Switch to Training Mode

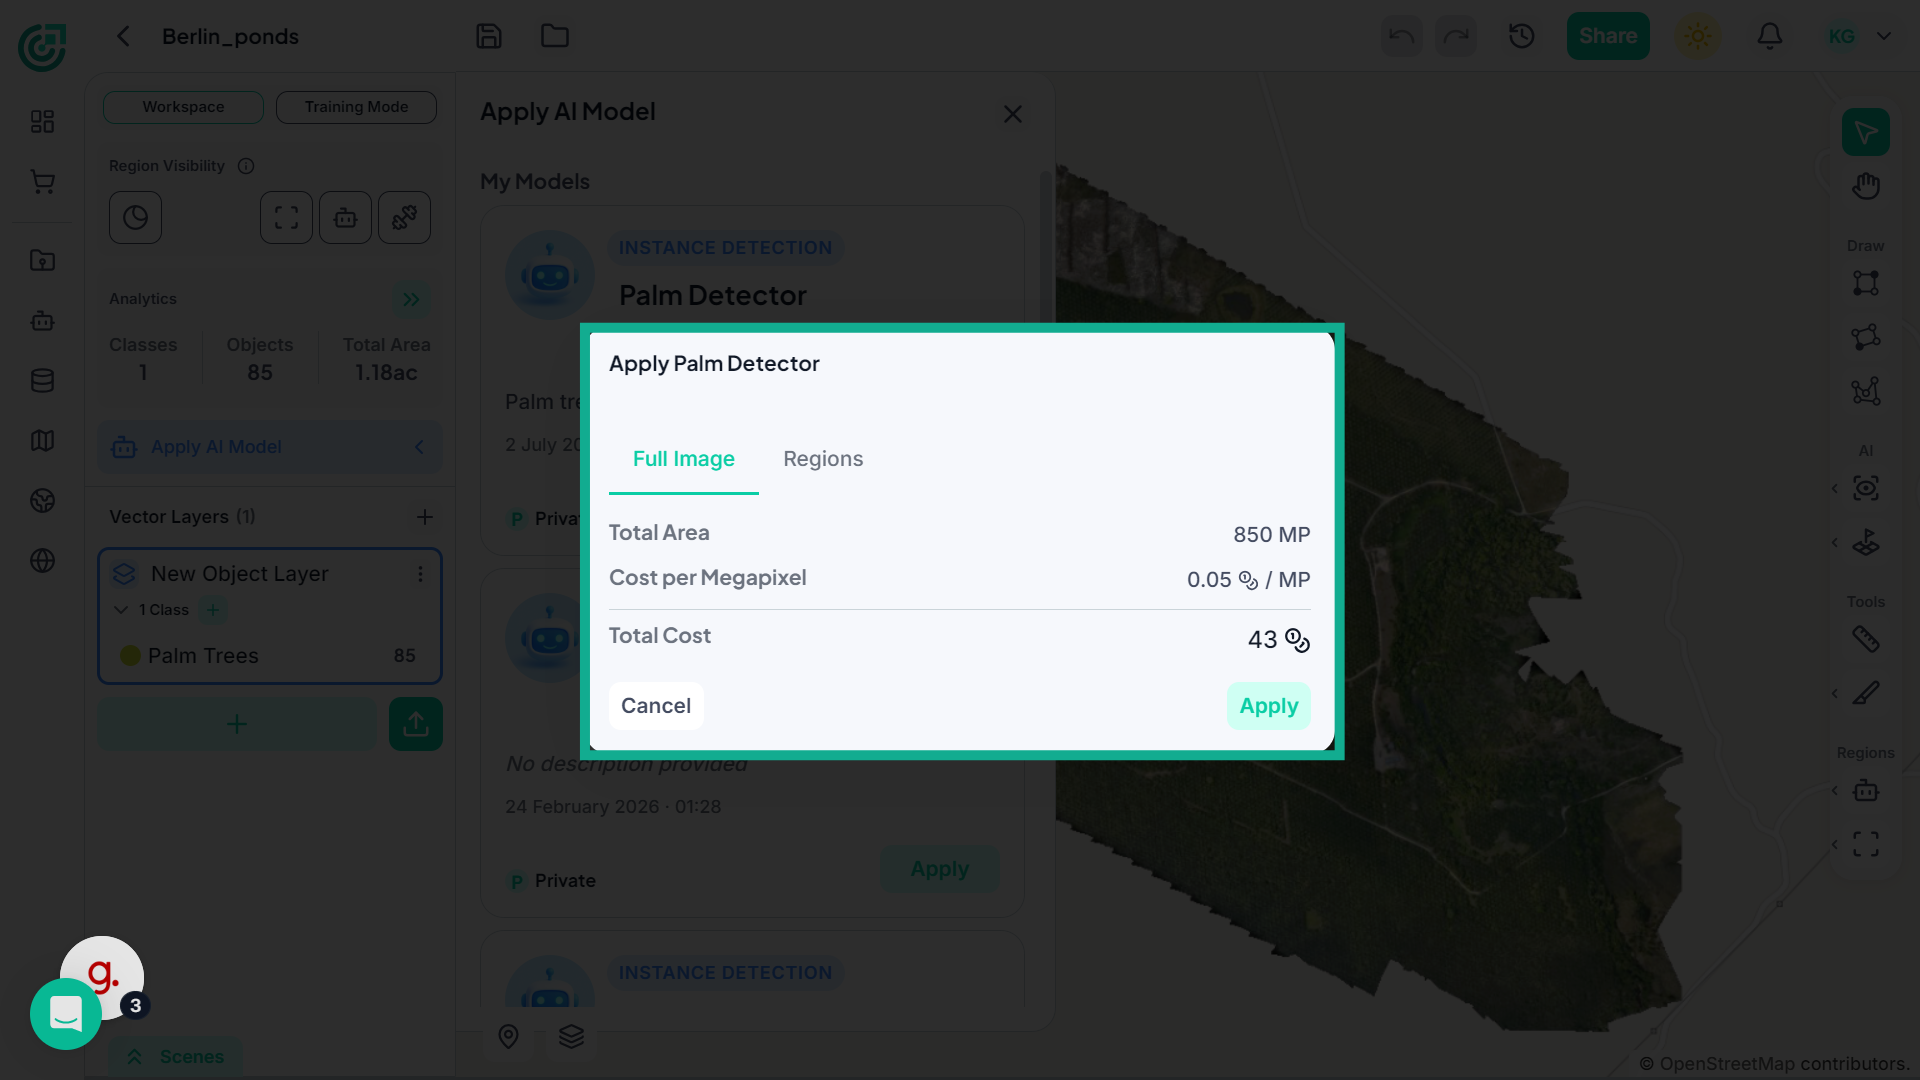356,107
